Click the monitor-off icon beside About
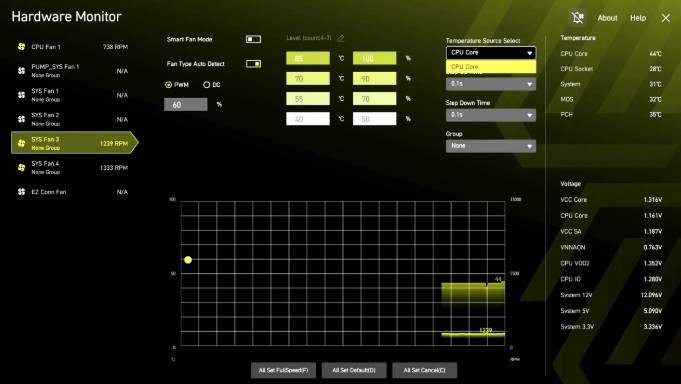This screenshot has height=384, width=681. click(x=578, y=18)
